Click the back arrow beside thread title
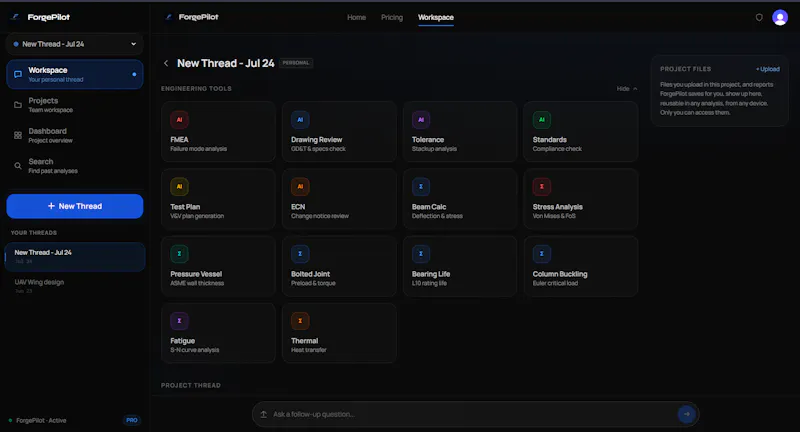This screenshot has height=432, width=800. (x=166, y=63)
